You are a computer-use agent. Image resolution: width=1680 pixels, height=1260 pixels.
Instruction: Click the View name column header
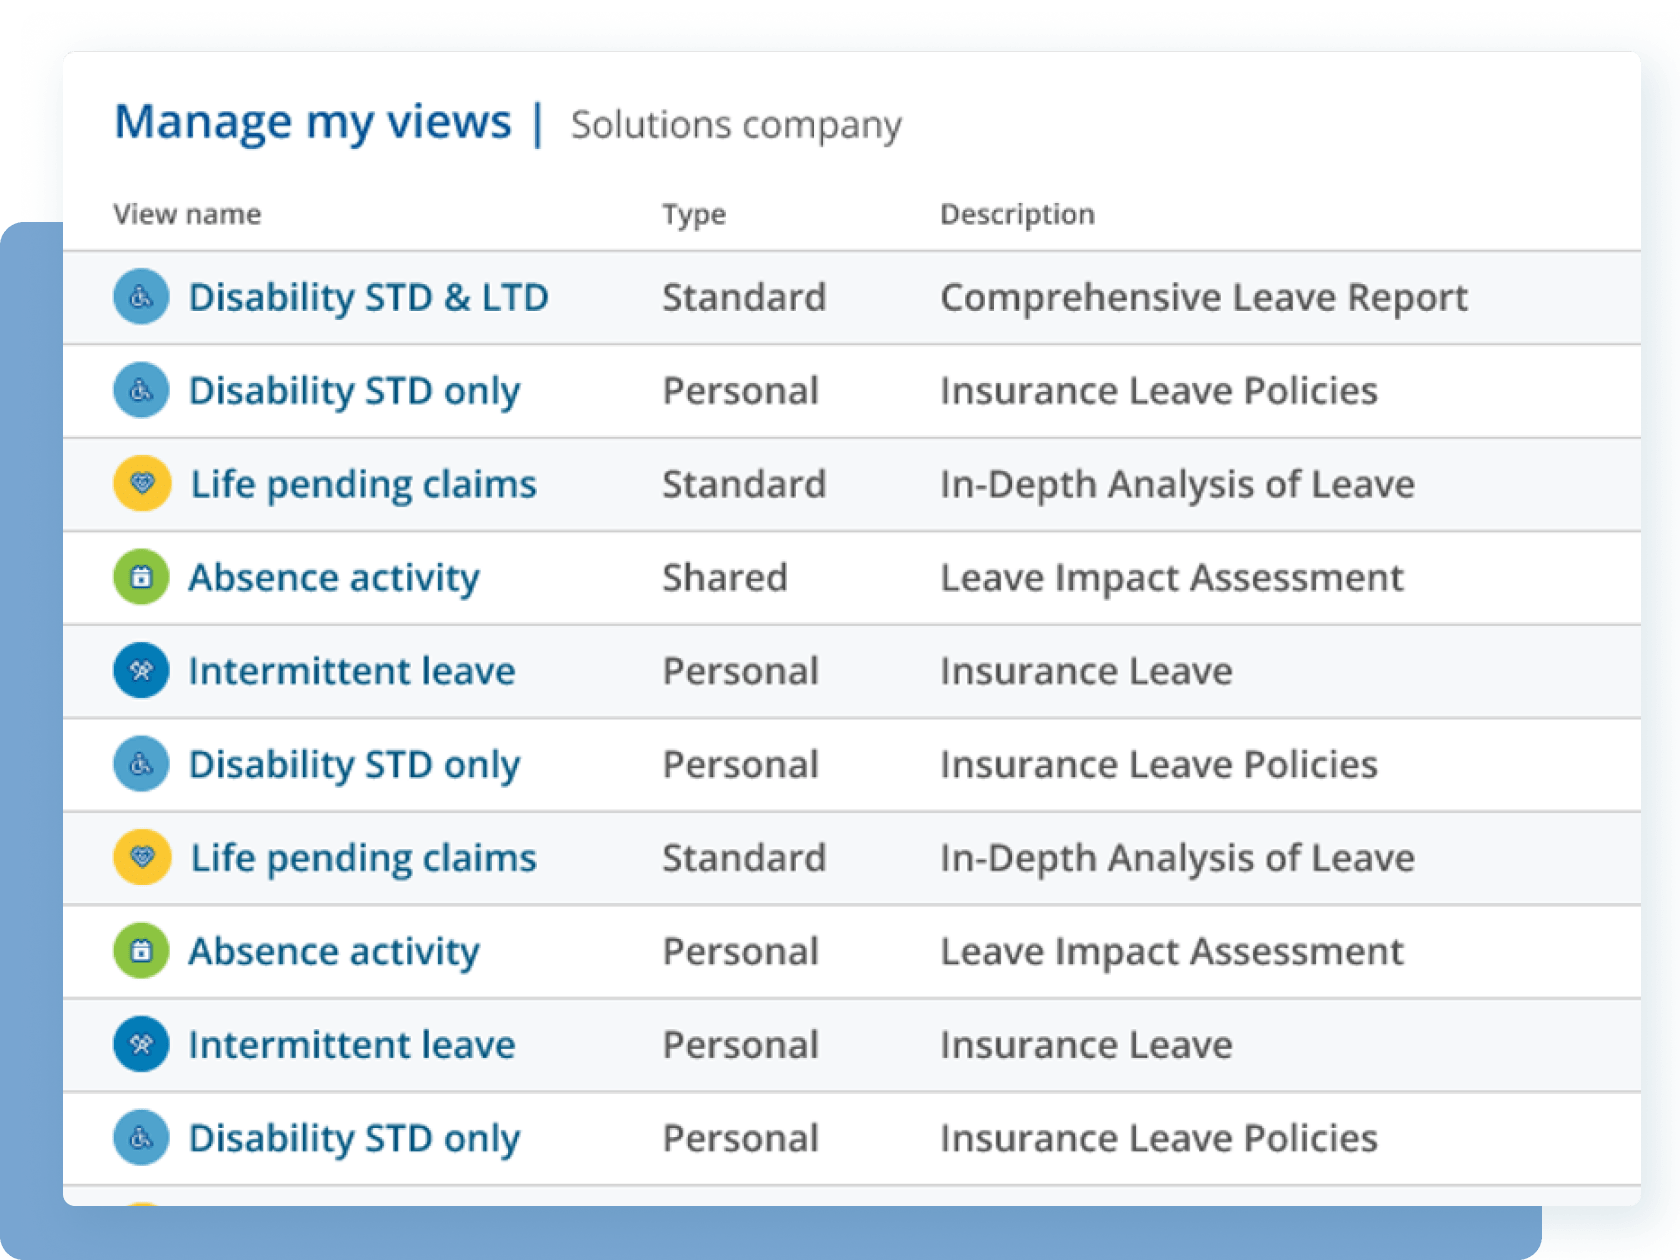click(x=188, y=213)
